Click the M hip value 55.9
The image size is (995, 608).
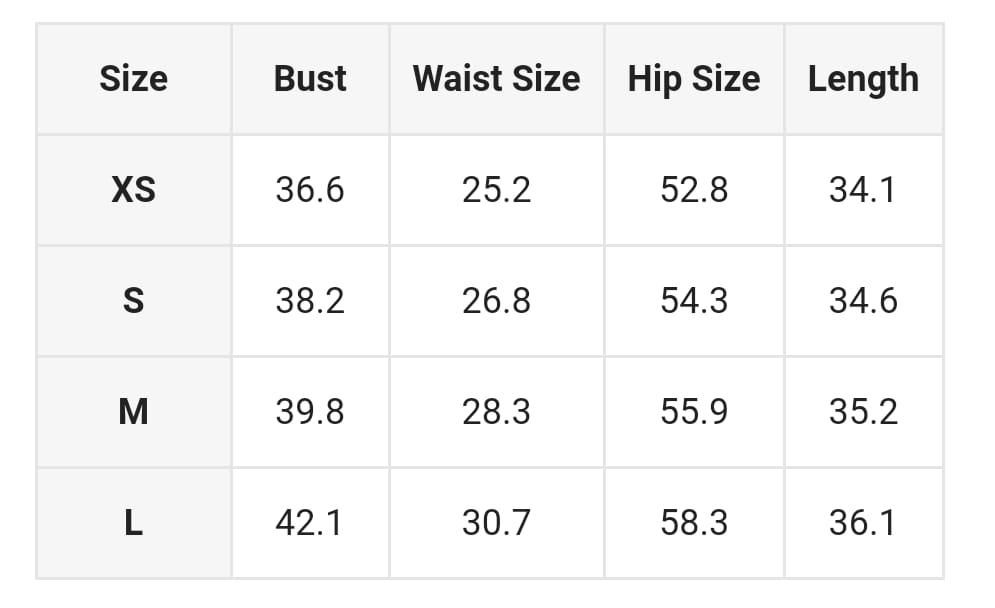693,411
